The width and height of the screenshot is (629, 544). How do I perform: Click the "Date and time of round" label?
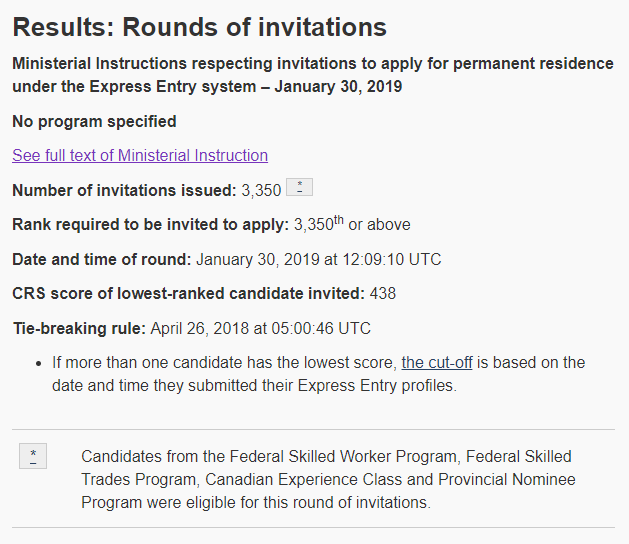coord(101,259)
